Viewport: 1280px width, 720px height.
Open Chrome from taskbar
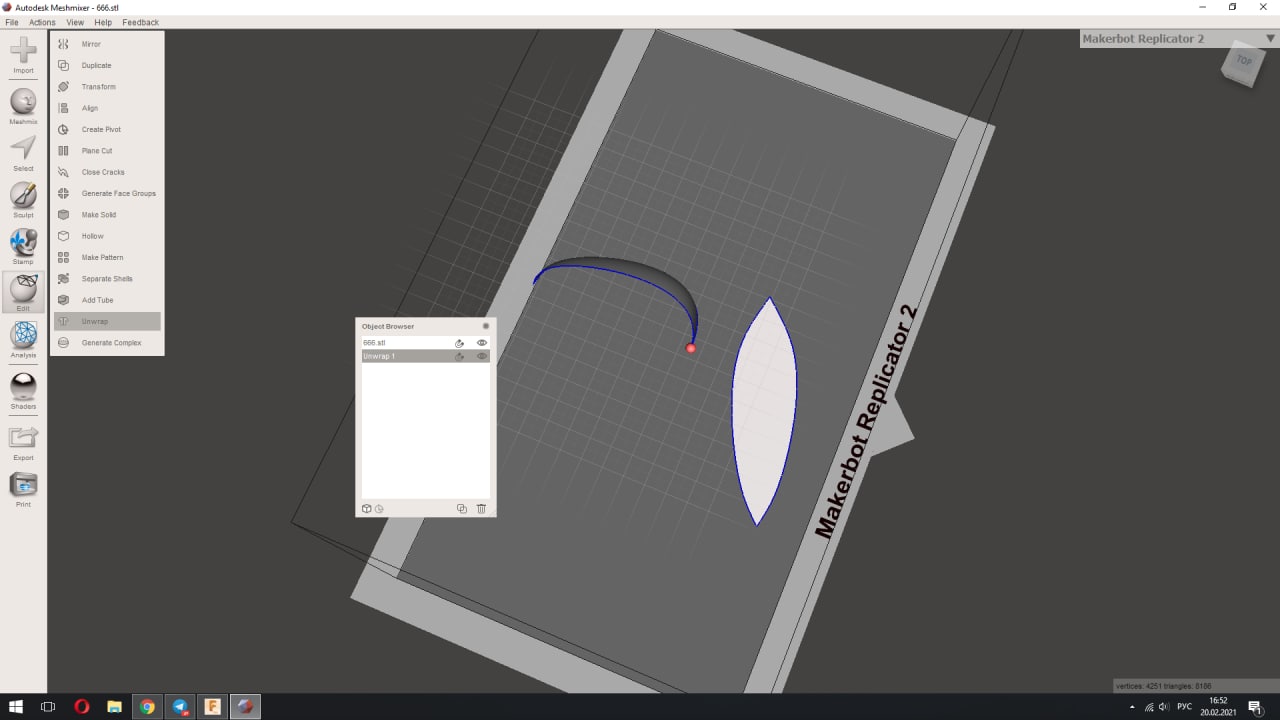coord(147,707)
